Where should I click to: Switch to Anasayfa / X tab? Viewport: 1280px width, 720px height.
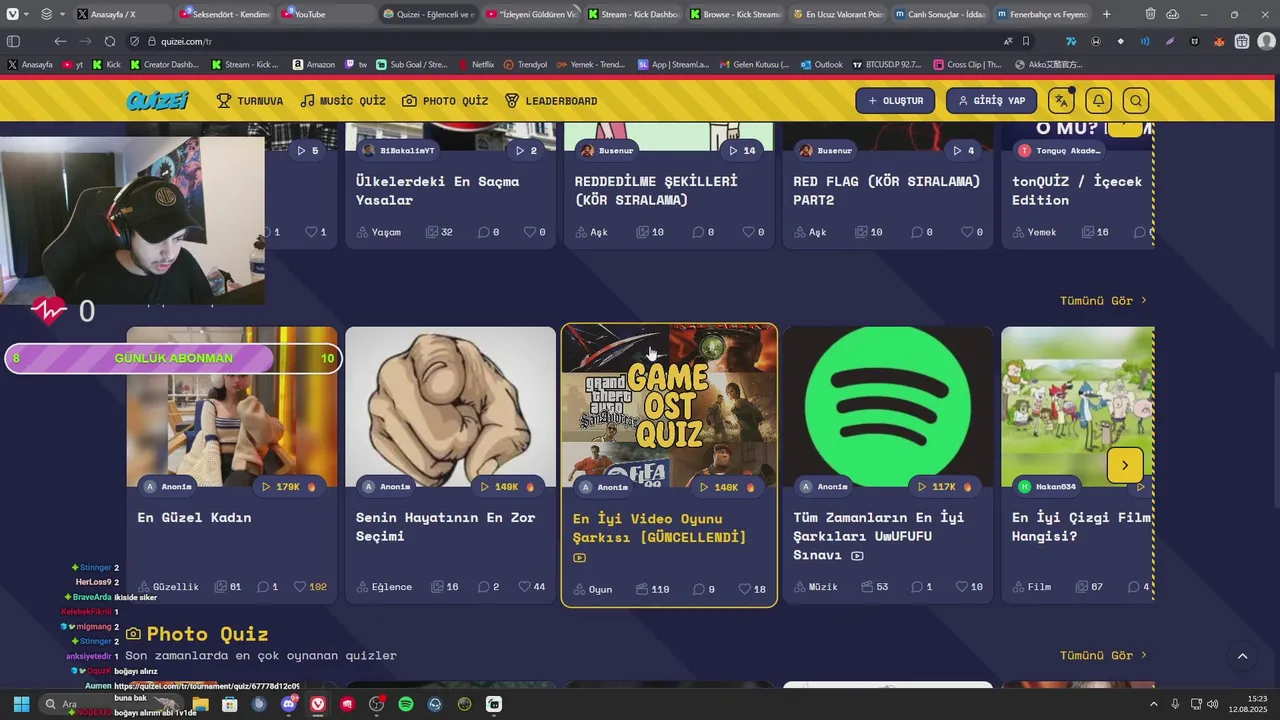point(123,14)
